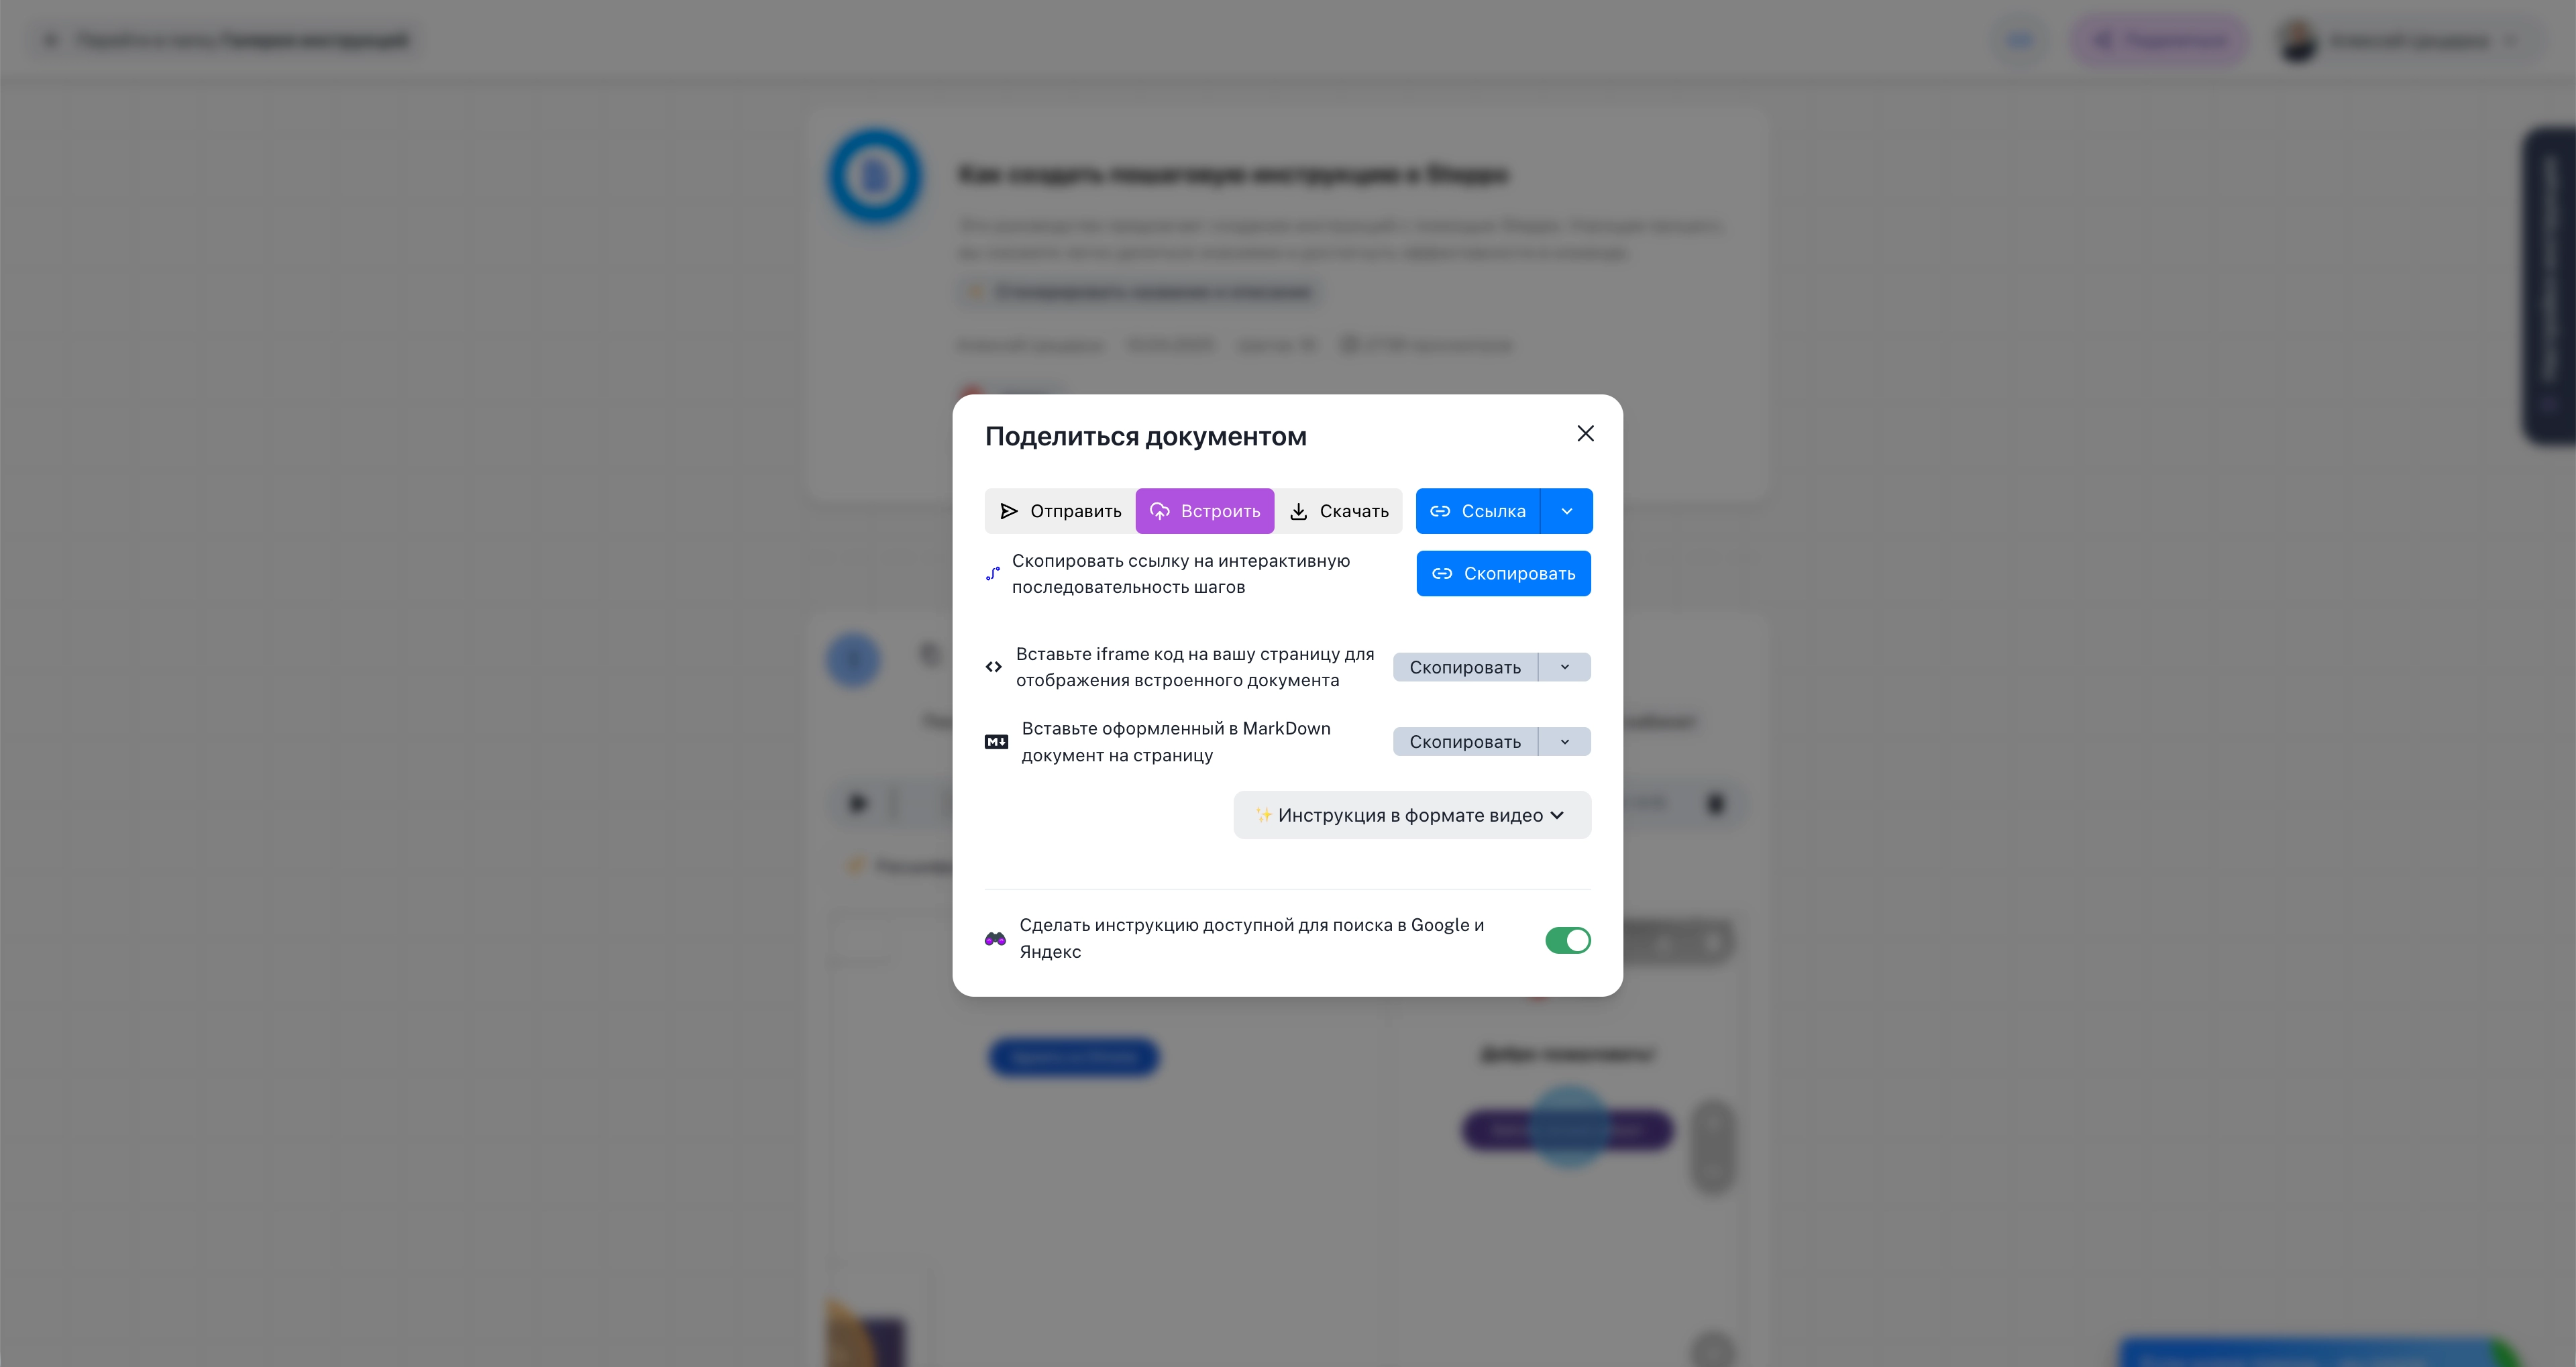Click the iframe code brackets icon
Image resolution: width=2576 pixels, height=1367 pixels.
click(993, 667)
